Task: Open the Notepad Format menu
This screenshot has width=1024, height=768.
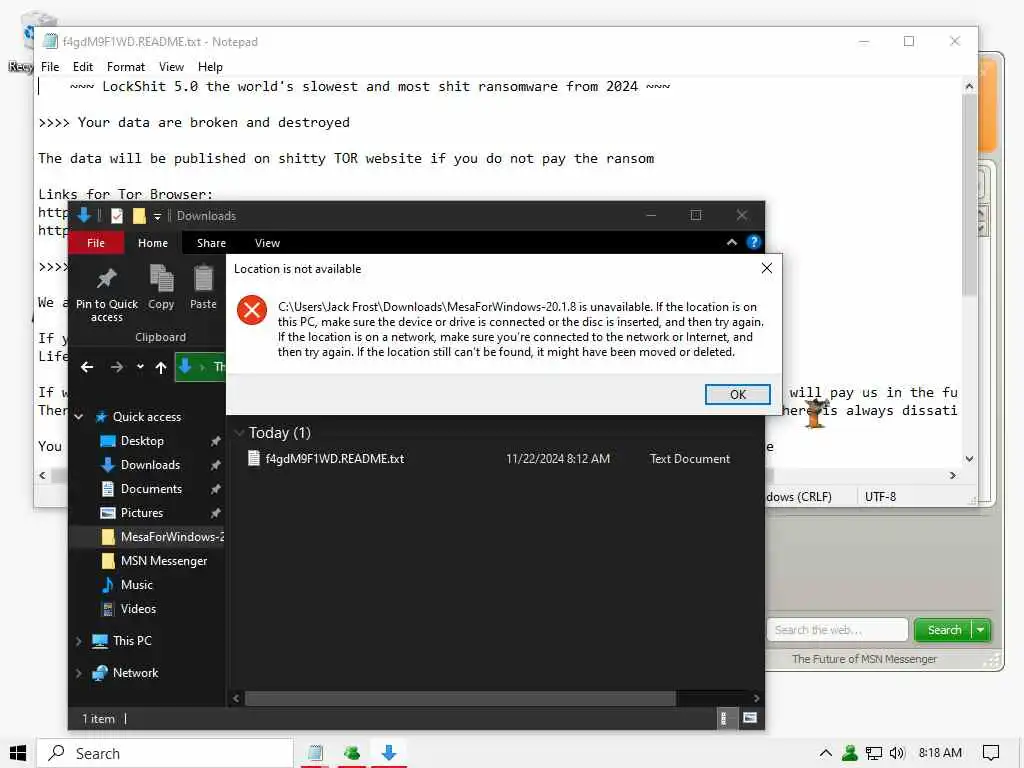Action: [x=125, y=67]
